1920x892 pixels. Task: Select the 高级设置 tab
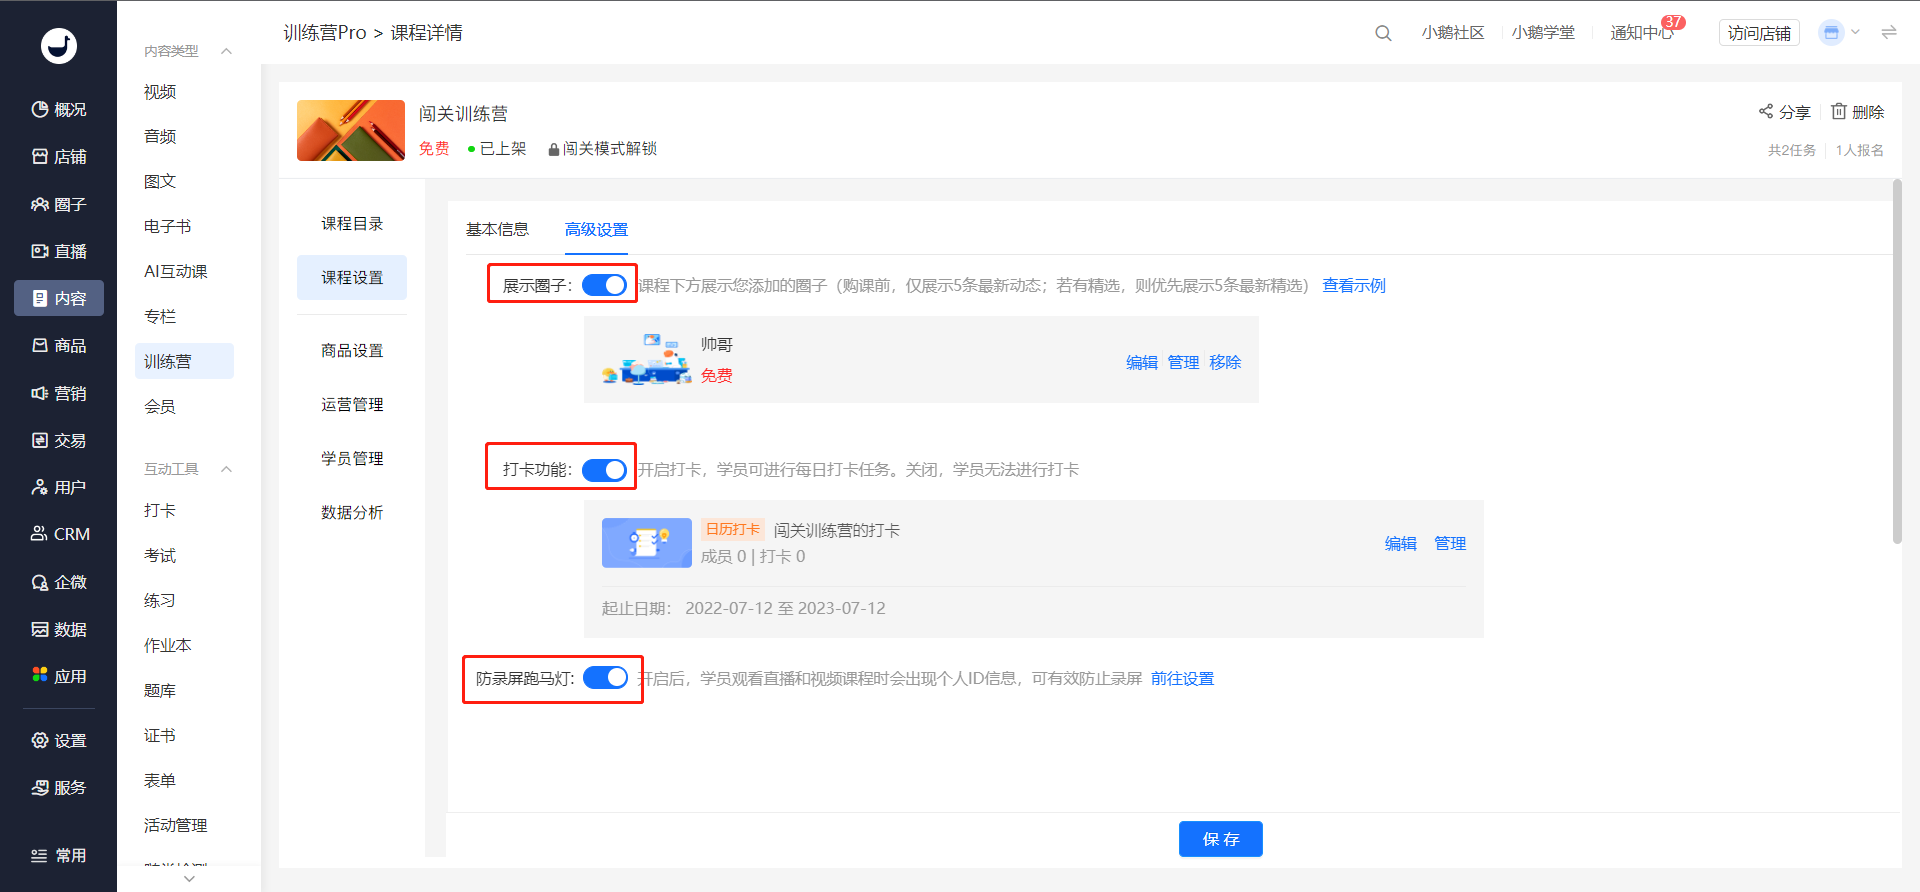596,229
